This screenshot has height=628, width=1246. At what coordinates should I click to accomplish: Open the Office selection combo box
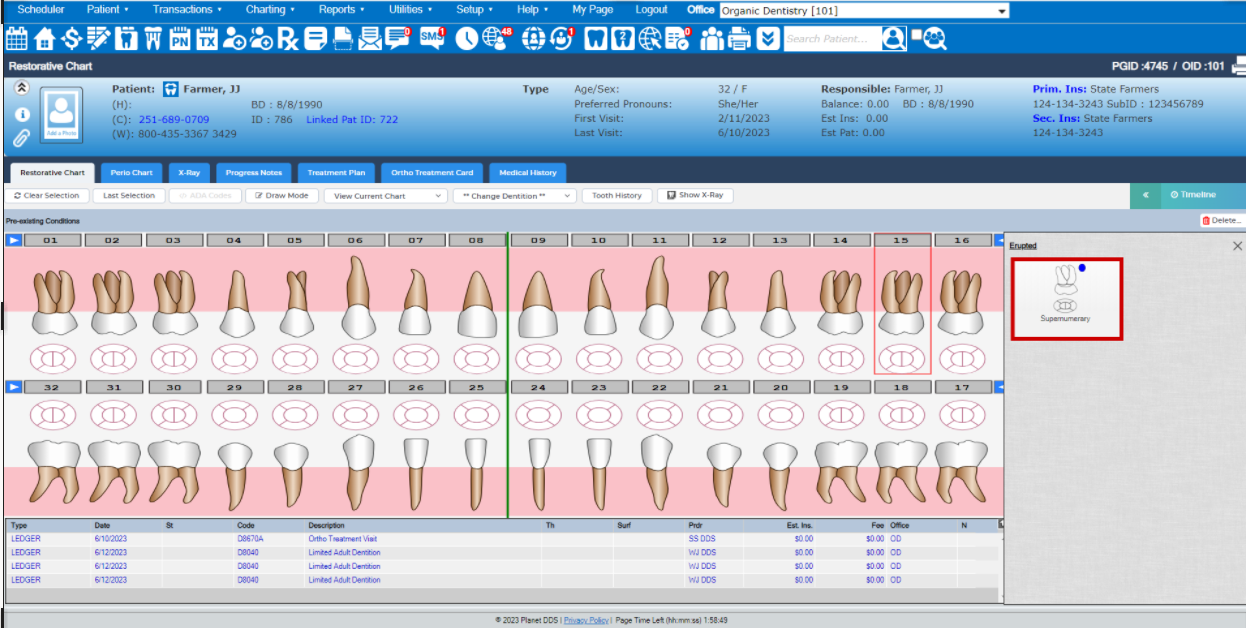point(864,11)
